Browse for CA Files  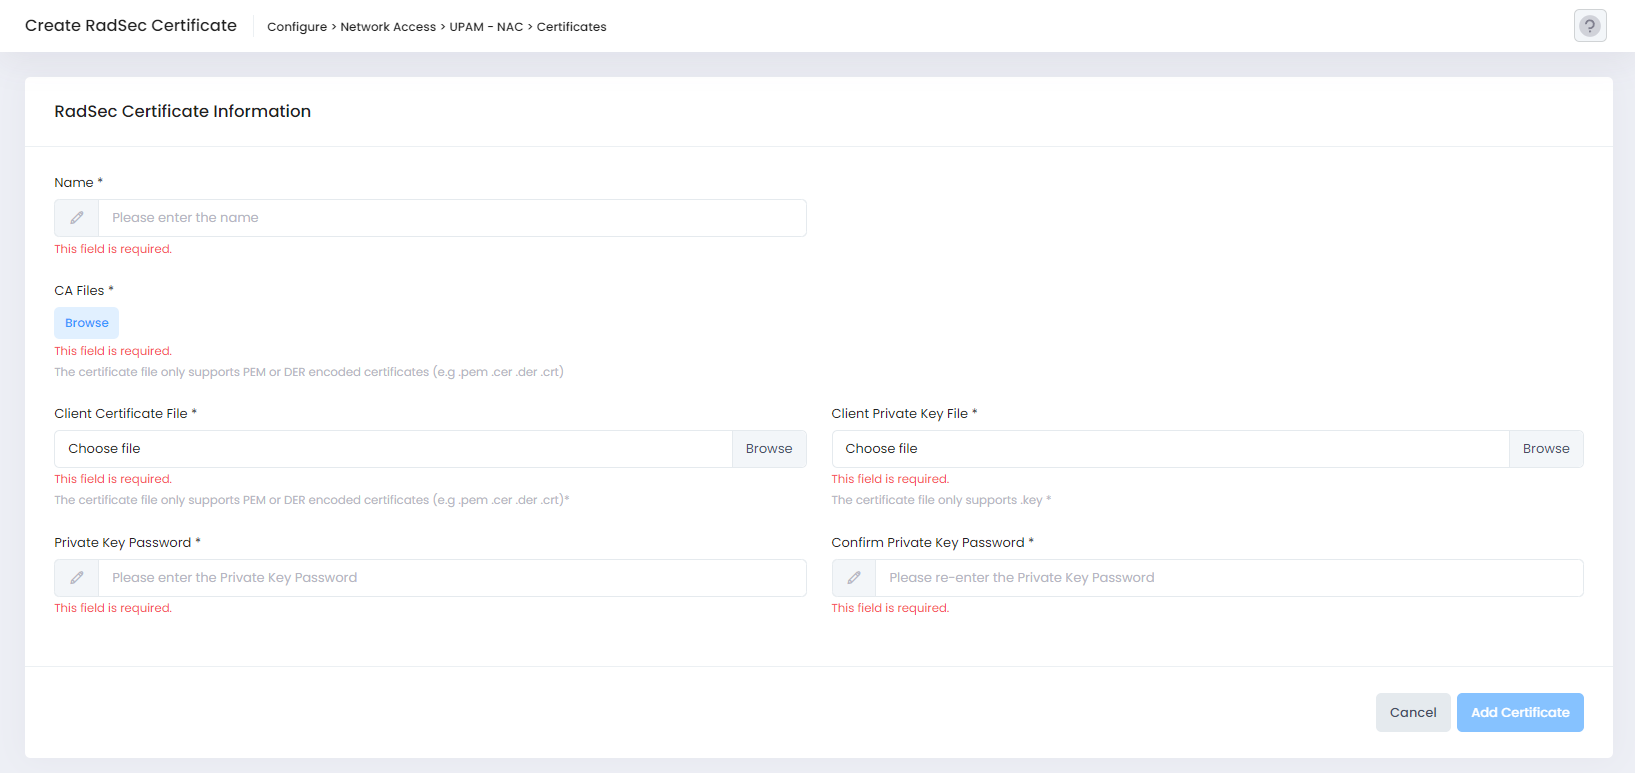[x=87, y=323]
